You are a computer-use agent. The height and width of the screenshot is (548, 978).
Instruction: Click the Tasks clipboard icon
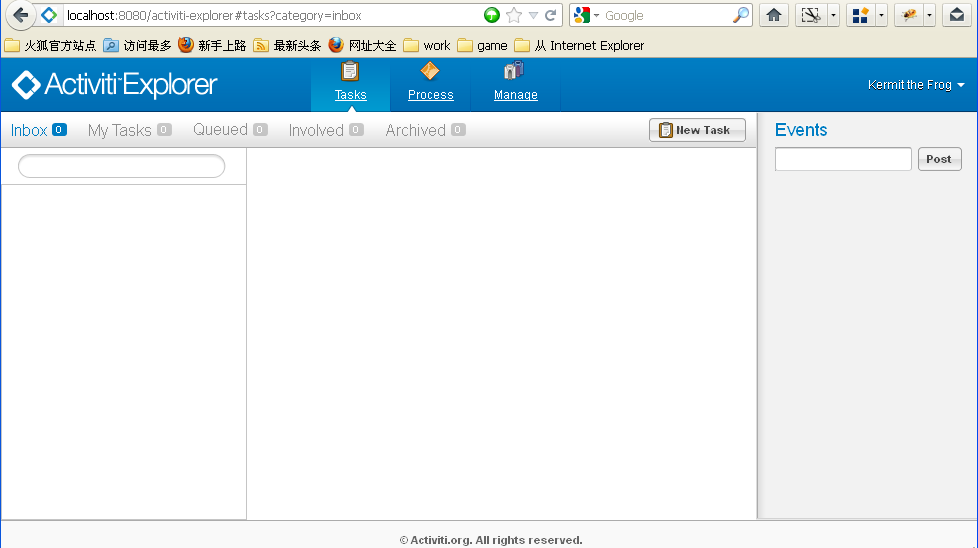pos(350,72)
